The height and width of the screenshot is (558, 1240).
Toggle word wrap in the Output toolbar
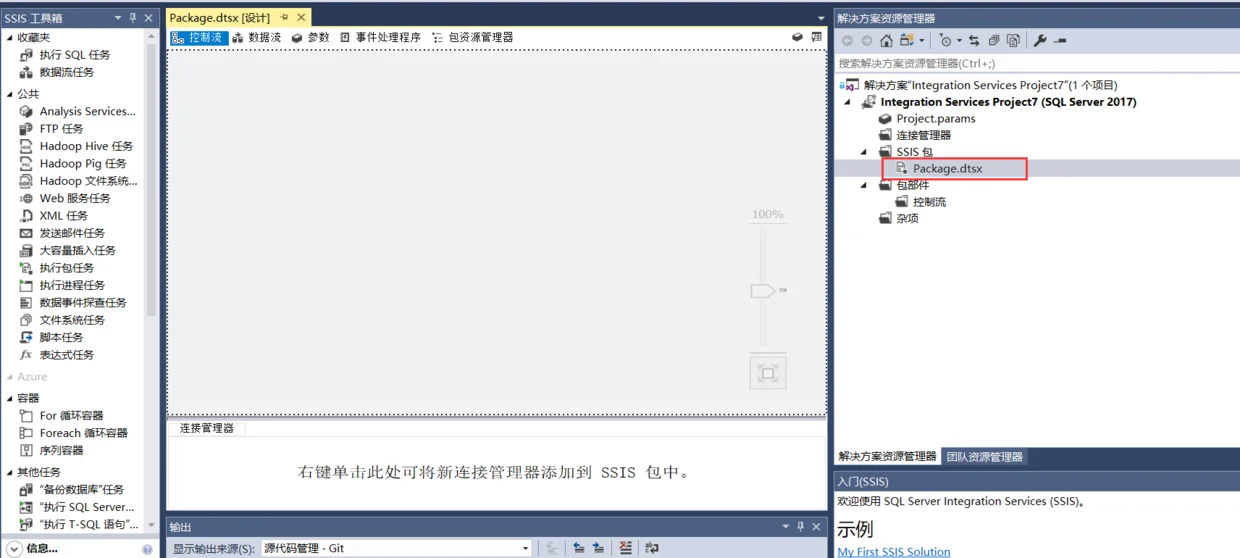(x=652, y=548)
